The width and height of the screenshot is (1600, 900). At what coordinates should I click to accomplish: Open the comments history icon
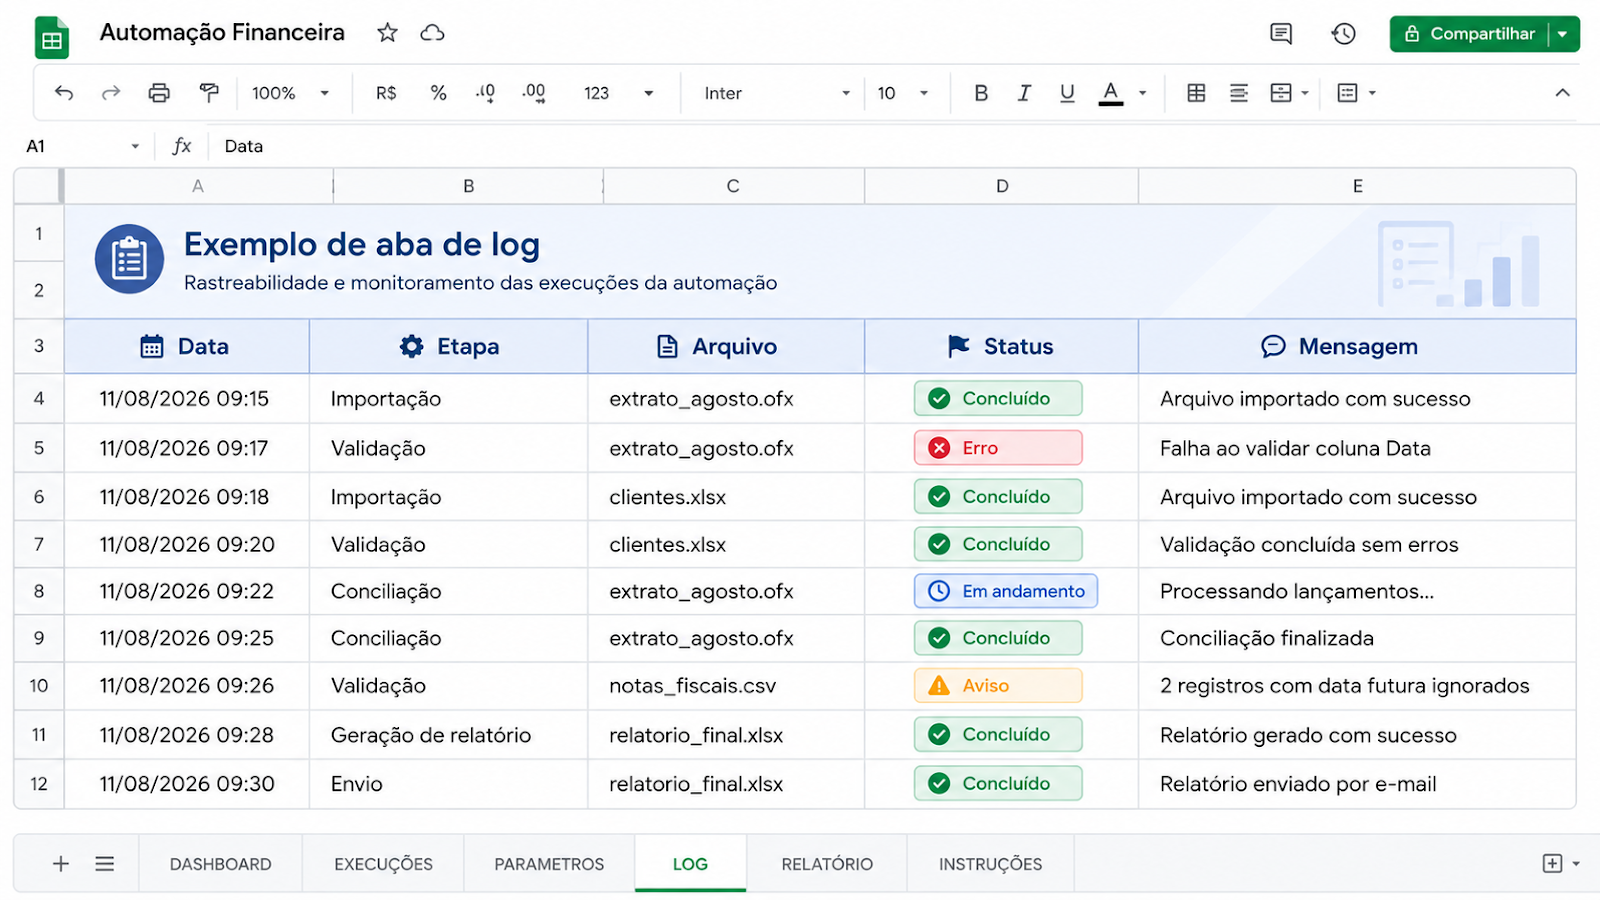(1281, 34)
